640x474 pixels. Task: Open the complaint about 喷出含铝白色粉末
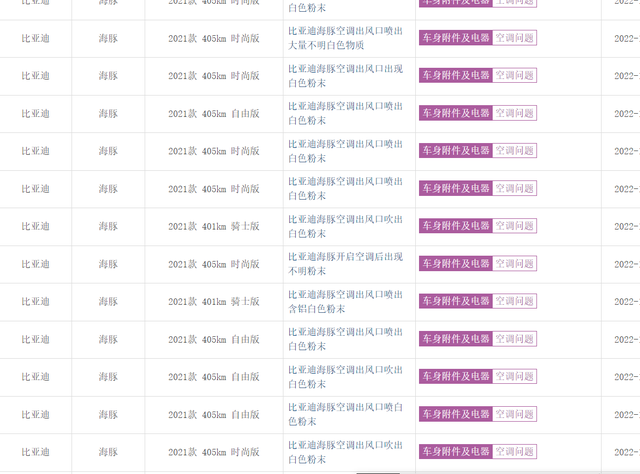click(x=346, y=301)
